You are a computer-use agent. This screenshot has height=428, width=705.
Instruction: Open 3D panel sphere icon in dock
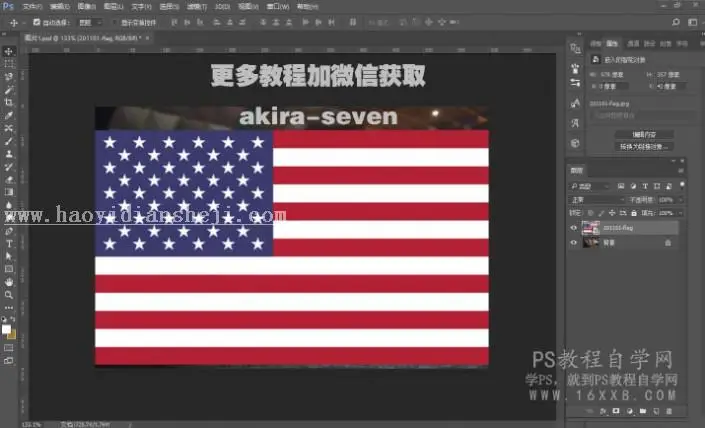pyautogui.click(x=575, y=143)
